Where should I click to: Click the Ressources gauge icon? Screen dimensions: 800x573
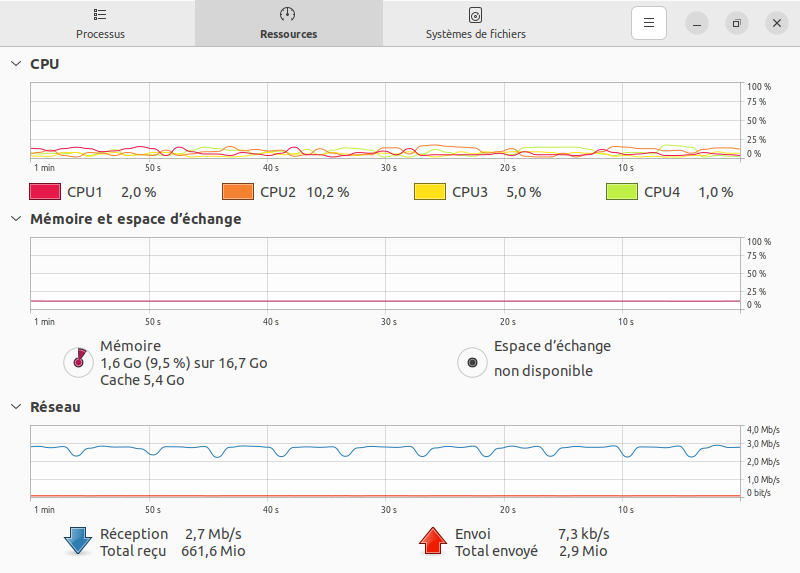click(x=288, y=15)
